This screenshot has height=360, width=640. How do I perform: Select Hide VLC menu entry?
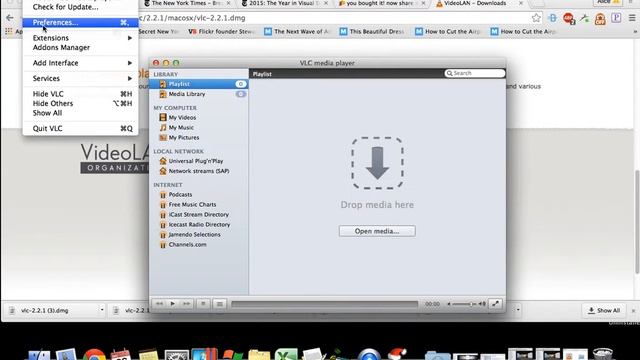pos(80,94)
